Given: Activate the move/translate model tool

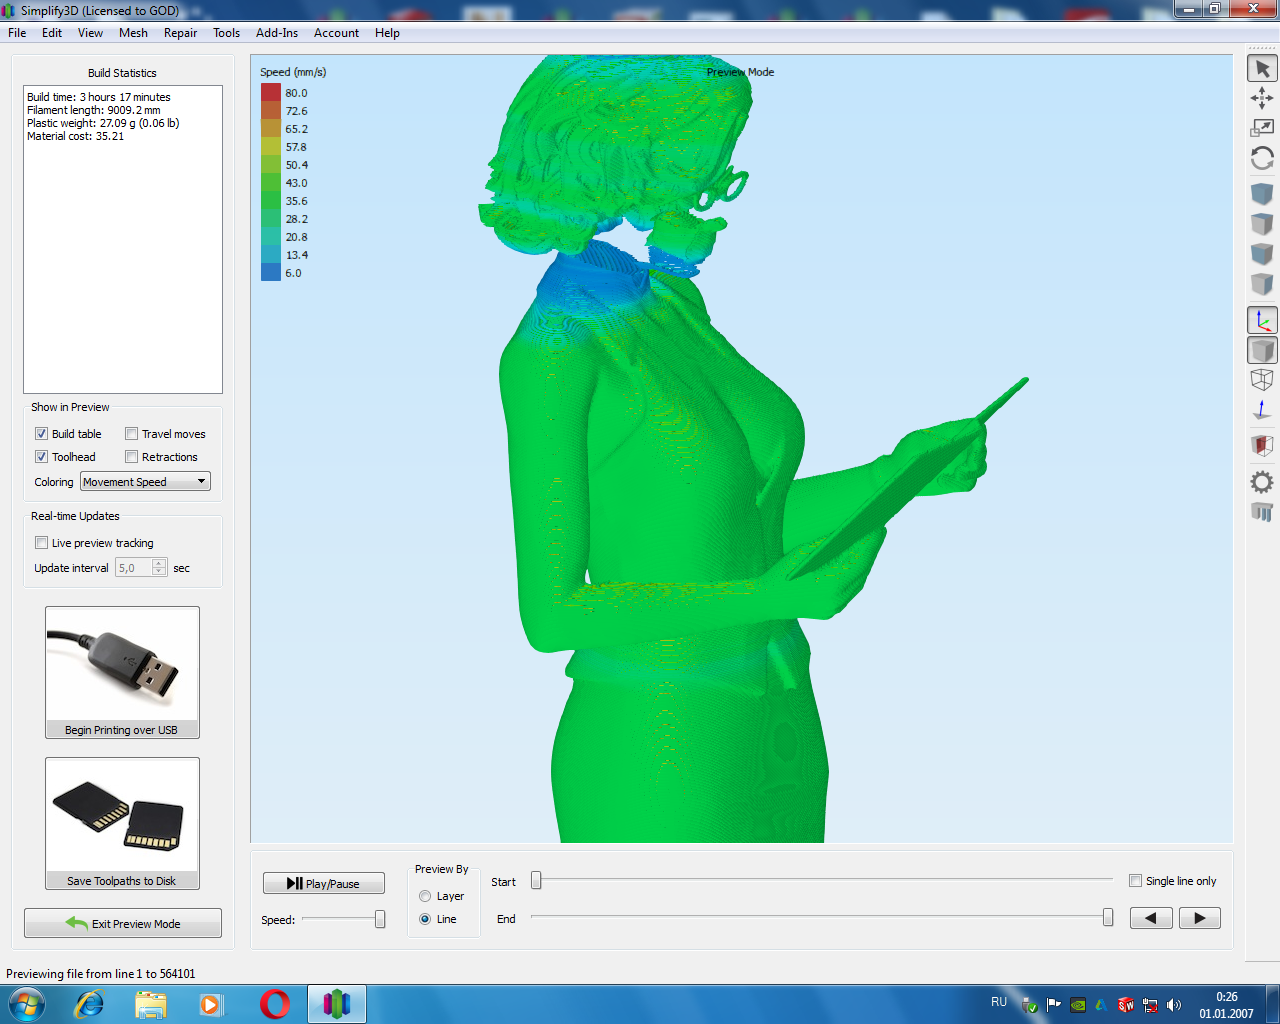Looking at the screenshot, I should tap(1262, 98).
